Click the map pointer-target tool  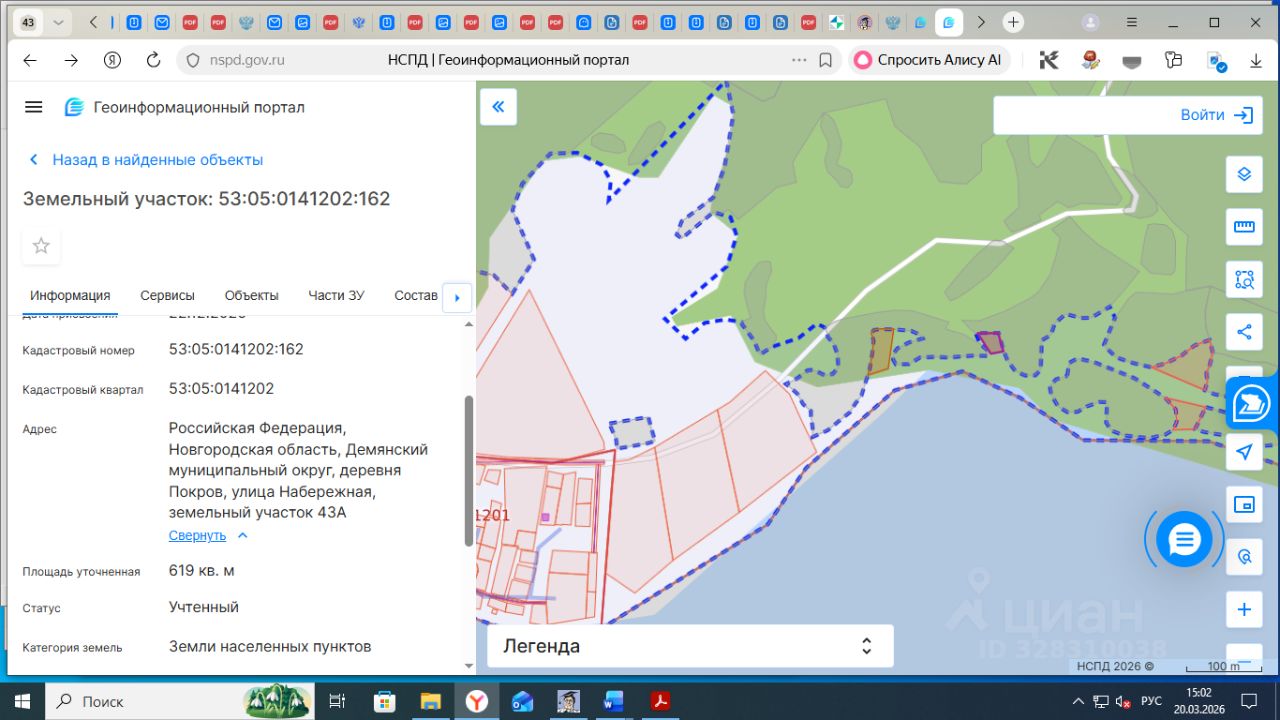(1244, 557)
